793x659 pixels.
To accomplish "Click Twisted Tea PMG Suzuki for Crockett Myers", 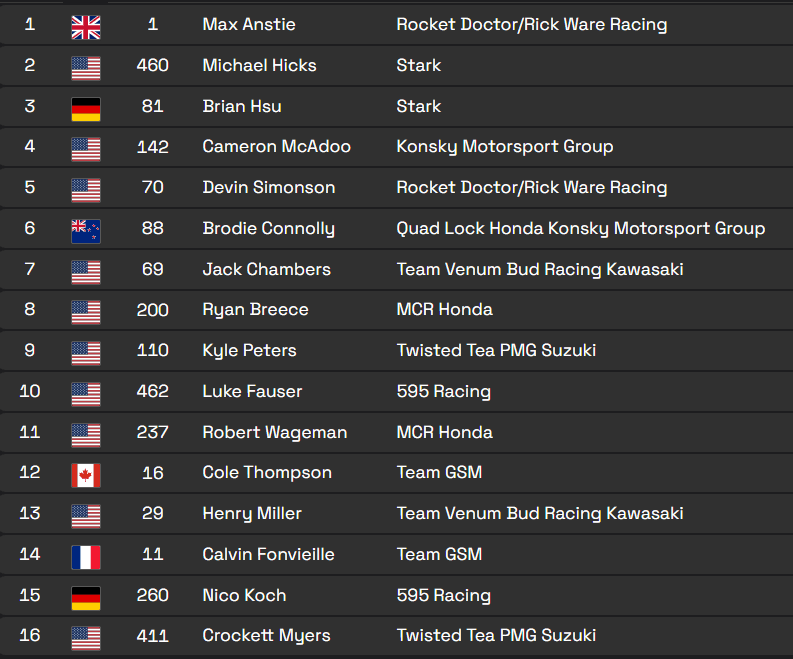I will pos(496,636).
